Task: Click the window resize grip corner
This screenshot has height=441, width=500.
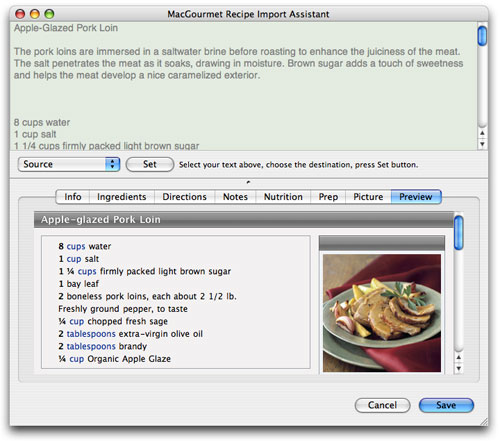Action: click(483, 422)
